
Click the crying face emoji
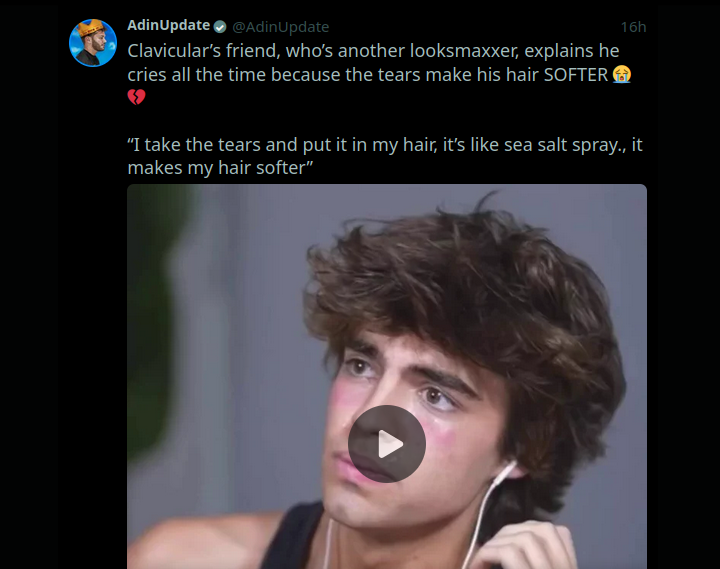[x=622, y=74]
